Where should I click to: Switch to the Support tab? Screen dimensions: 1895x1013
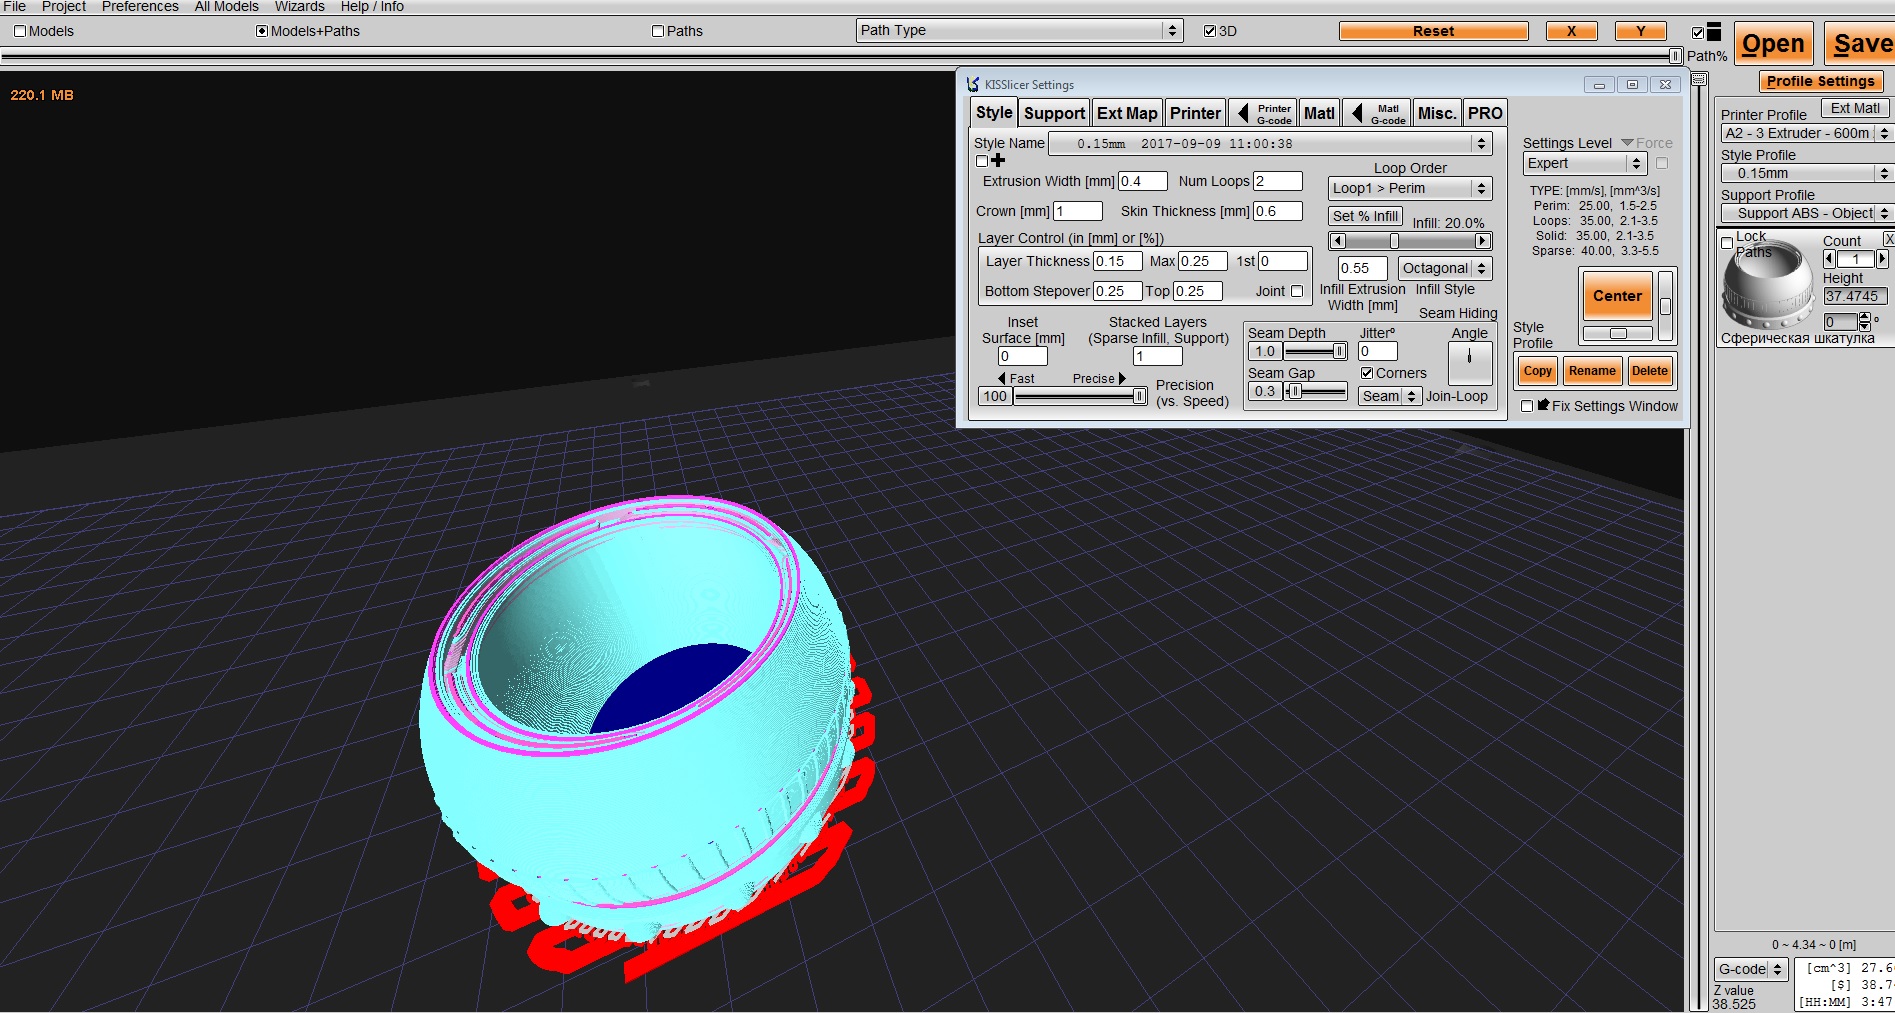tap(1054, 113)
